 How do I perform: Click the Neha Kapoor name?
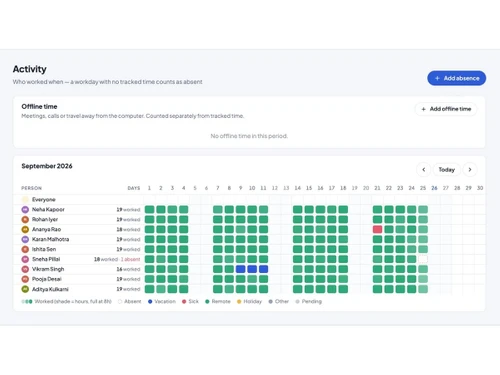[x=48, y=209]
